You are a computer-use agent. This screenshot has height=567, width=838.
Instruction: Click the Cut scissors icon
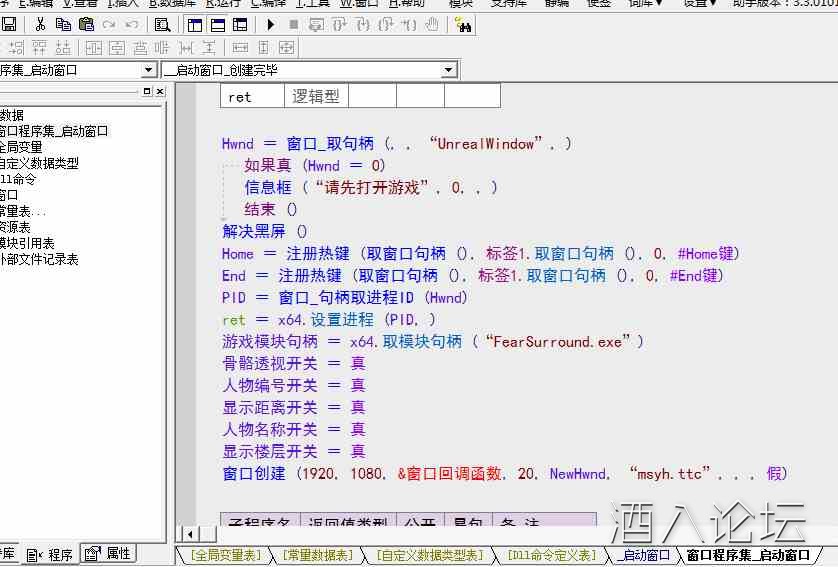(40, 24)
